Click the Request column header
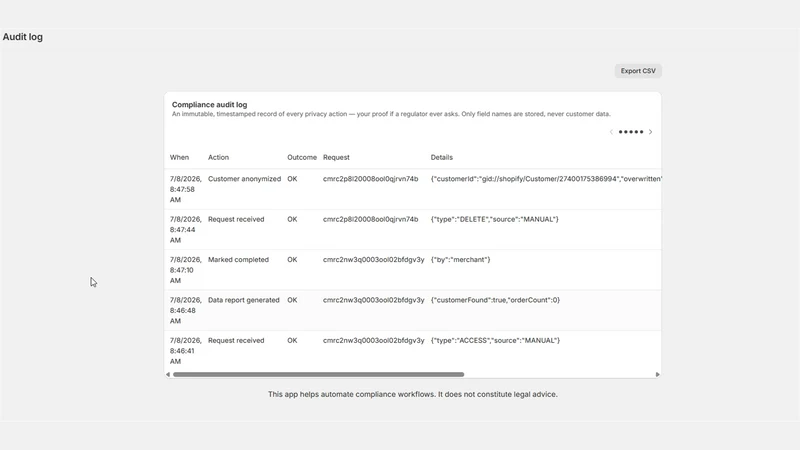This screenshot has height=450, width=800. [336, 157]
